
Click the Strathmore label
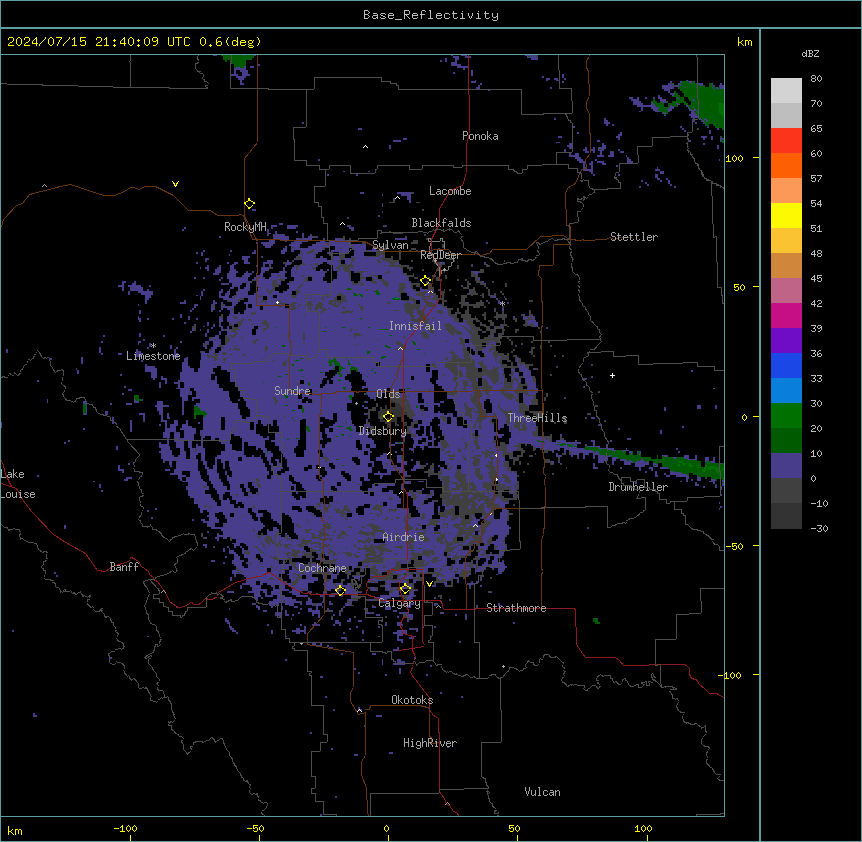(x=516, y=608)
